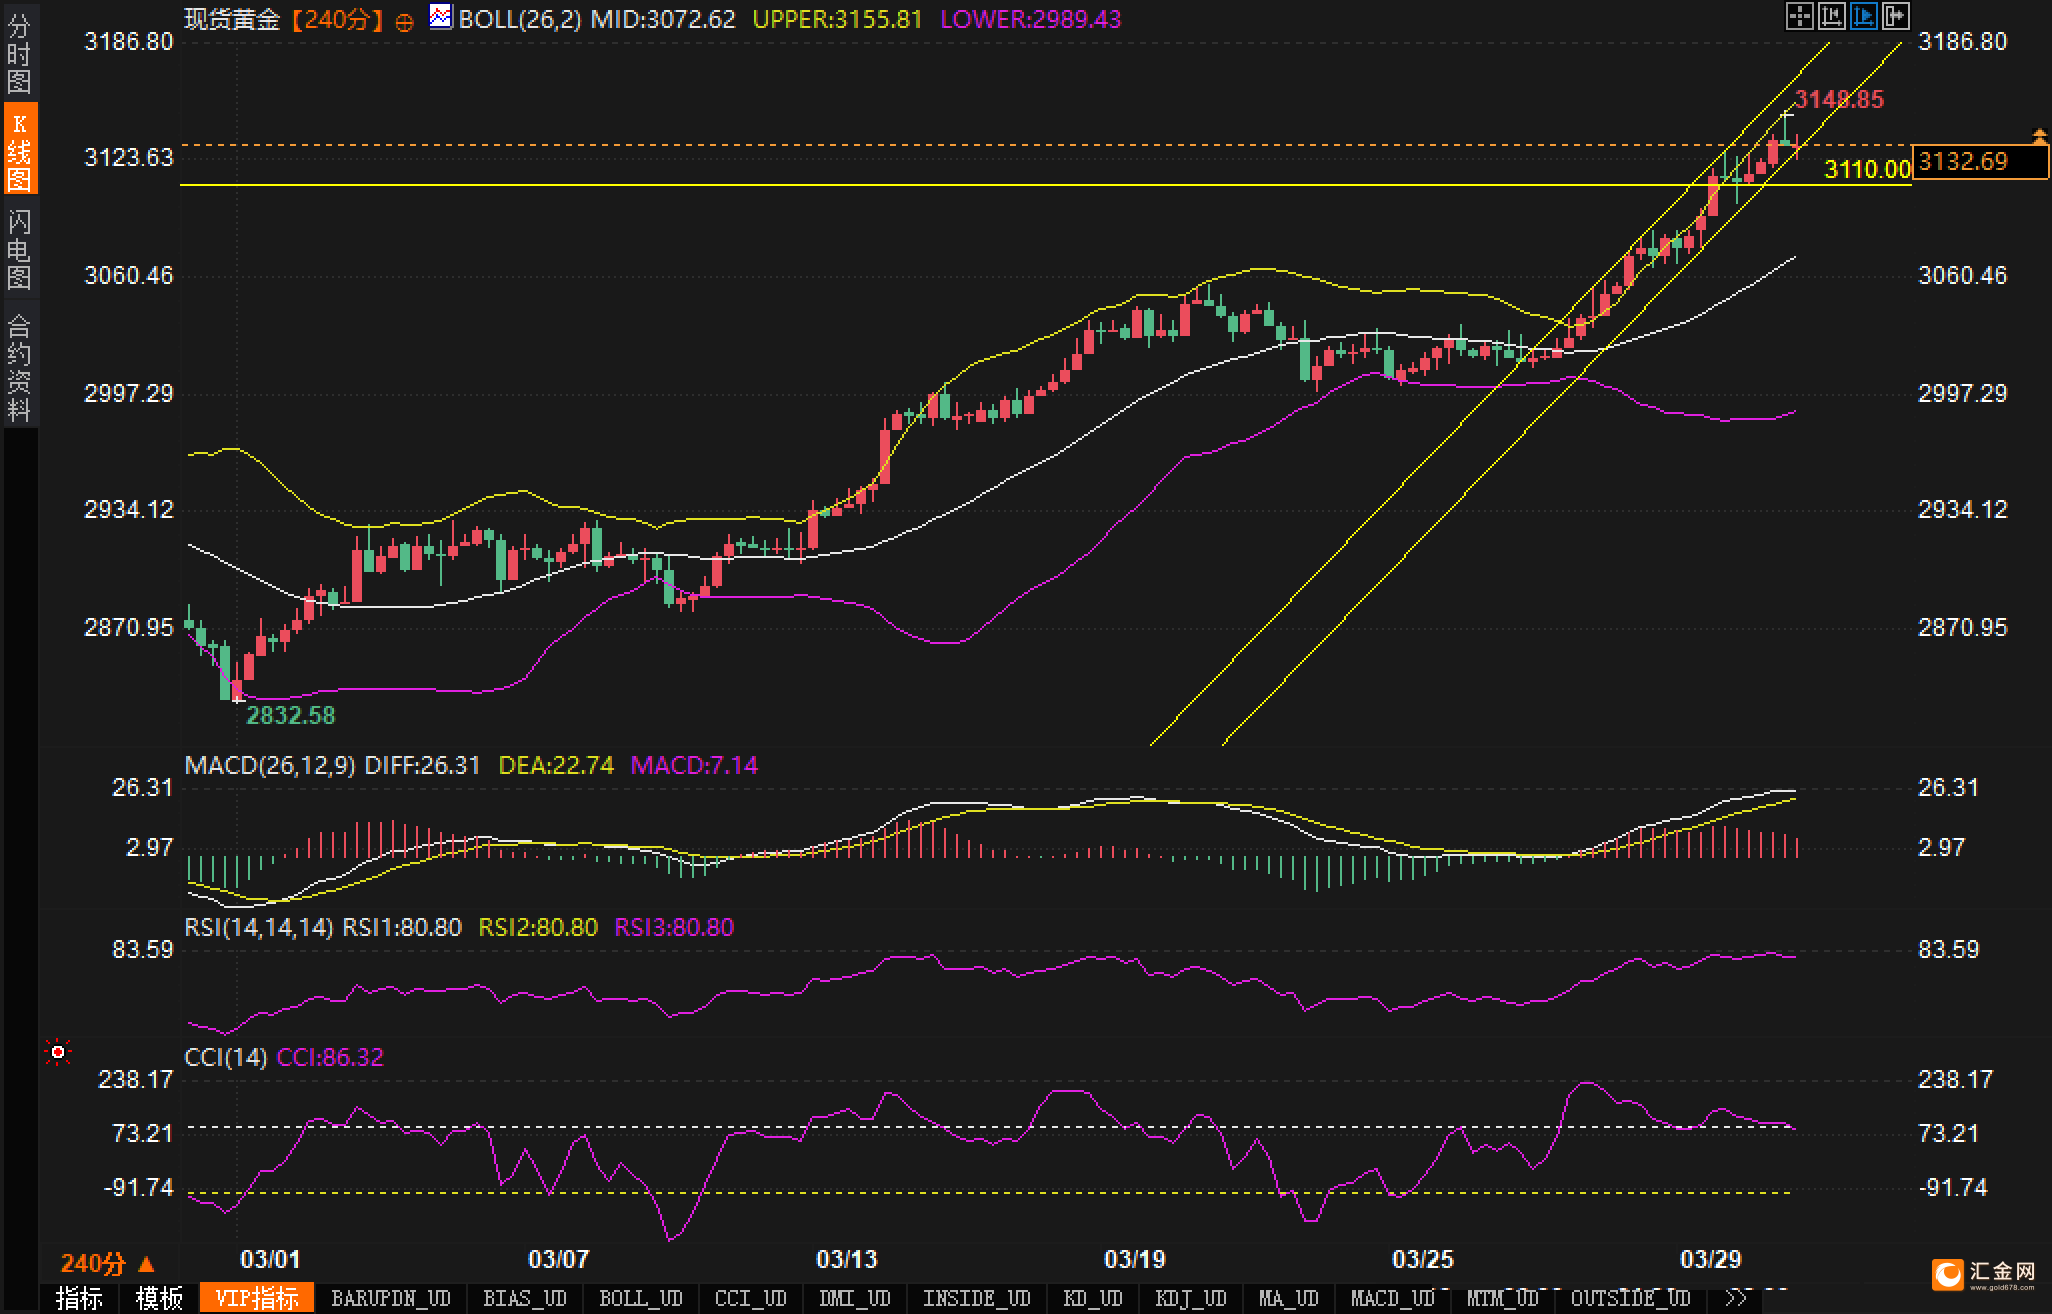2052x1314 pixels.
Task: Click the DEA:22.74 value
Action: pyautogui.click(x=556, y=766)
